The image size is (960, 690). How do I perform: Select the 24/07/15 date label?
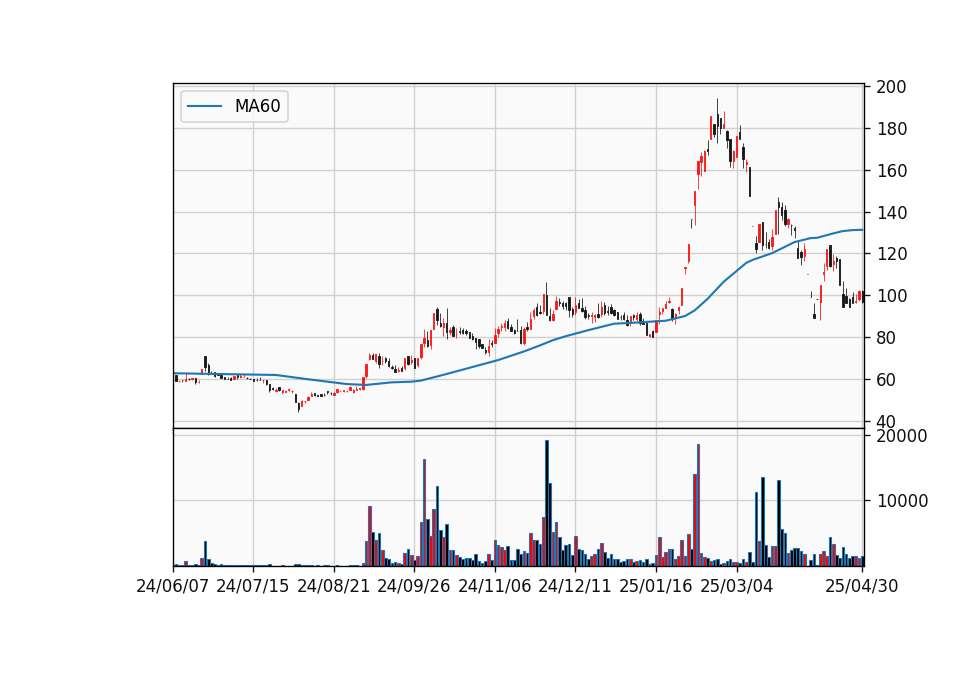(x=252, y=586)
